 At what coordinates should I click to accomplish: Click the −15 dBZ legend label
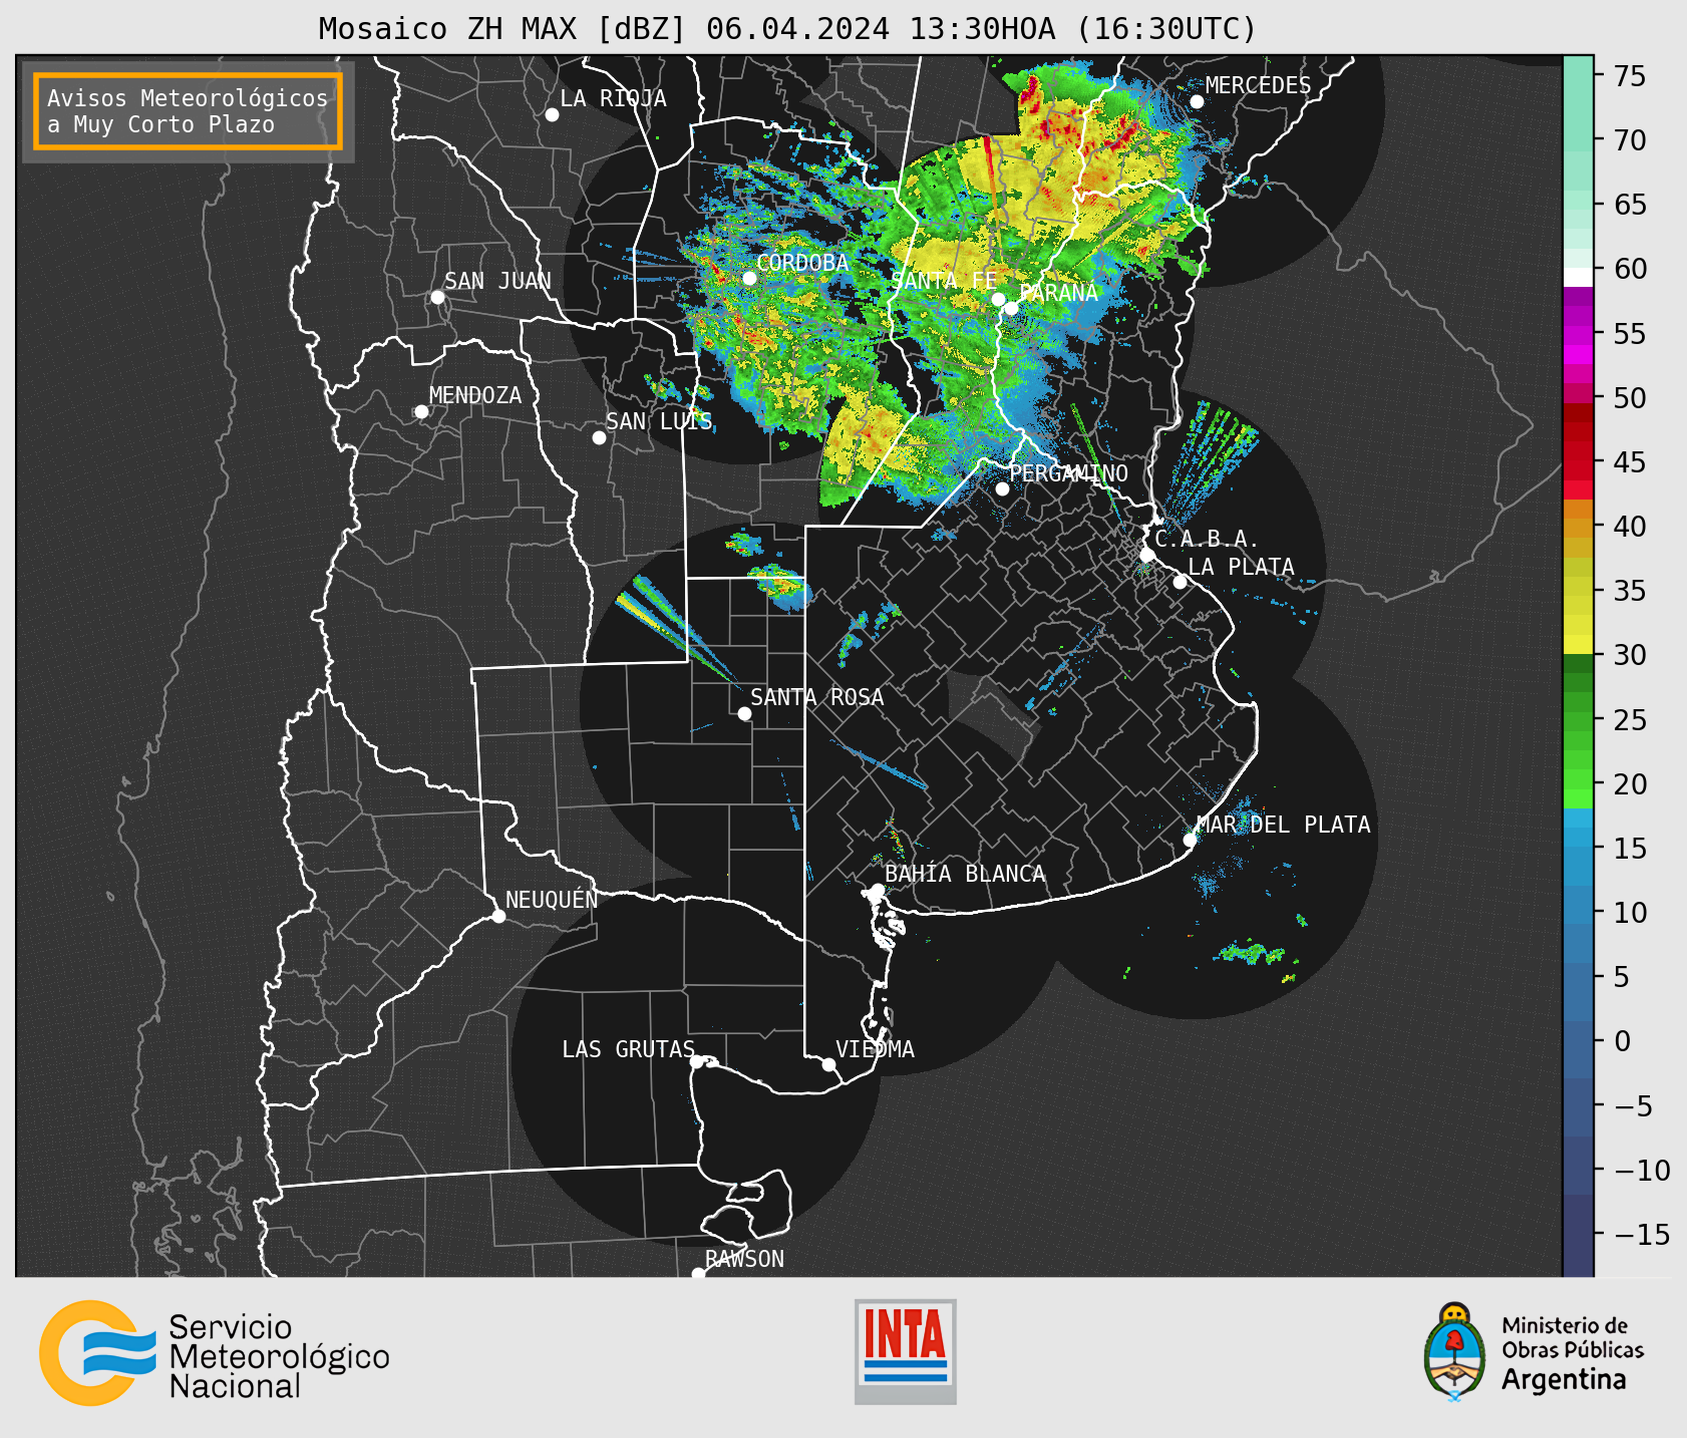pyautogui.click(x=1640, y=1234)
